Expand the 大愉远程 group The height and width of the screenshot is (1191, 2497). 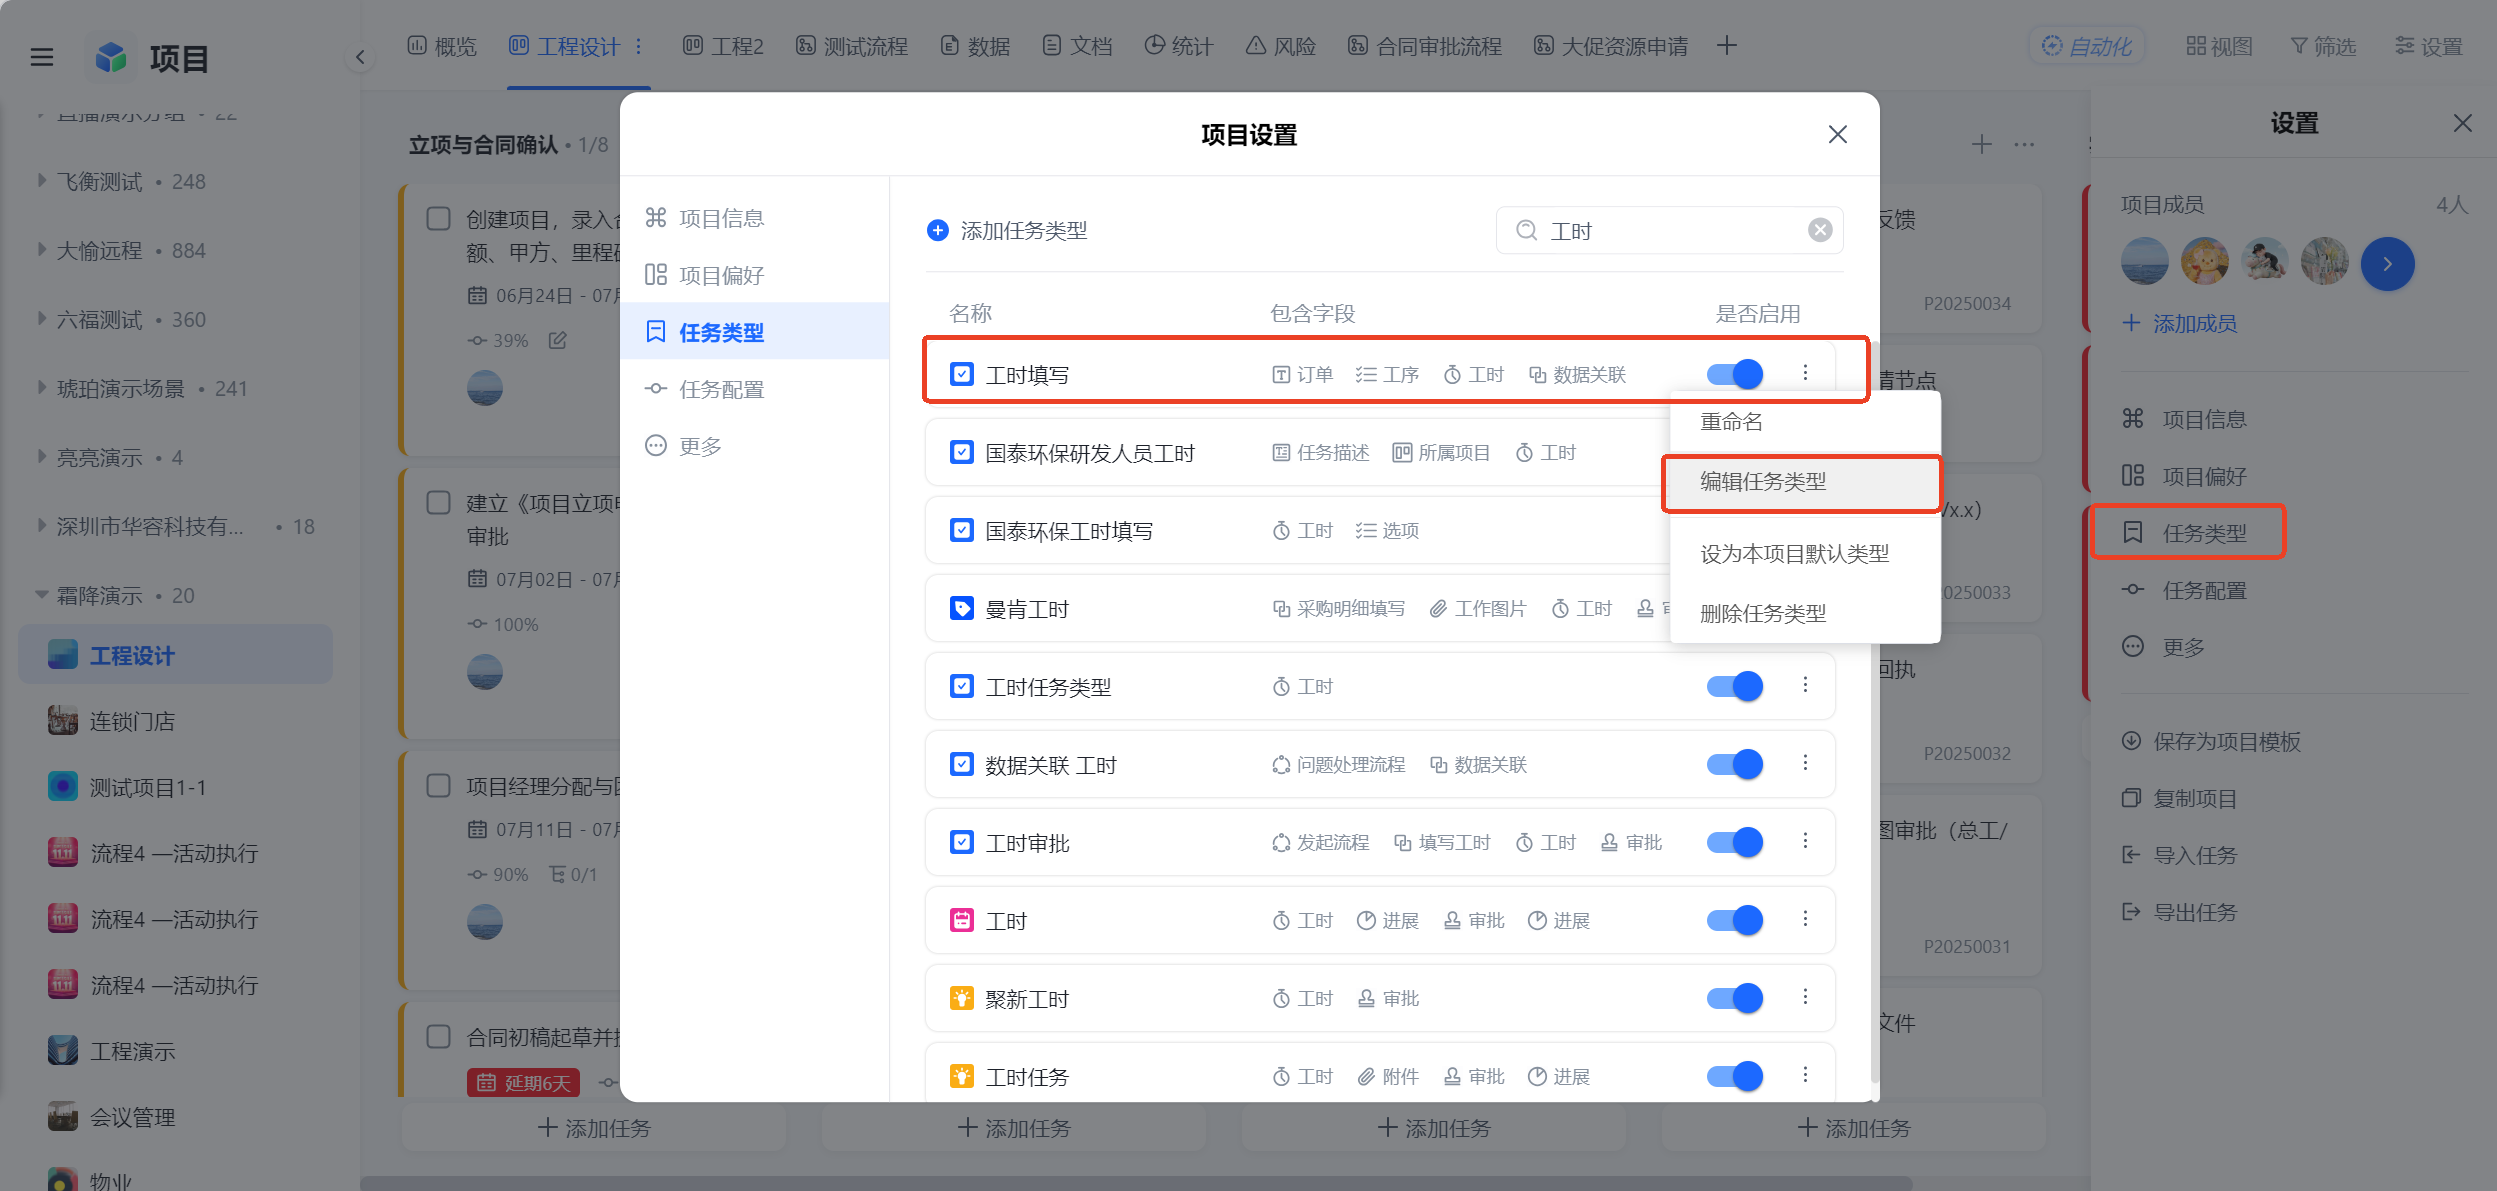tap(42, 250)
